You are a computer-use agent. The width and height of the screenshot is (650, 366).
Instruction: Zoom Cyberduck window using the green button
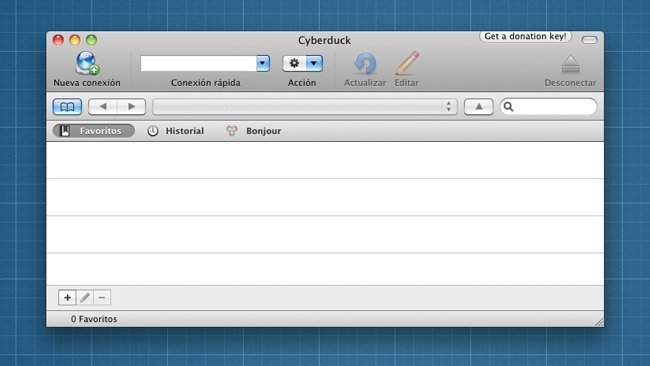[x=91, y=40]
